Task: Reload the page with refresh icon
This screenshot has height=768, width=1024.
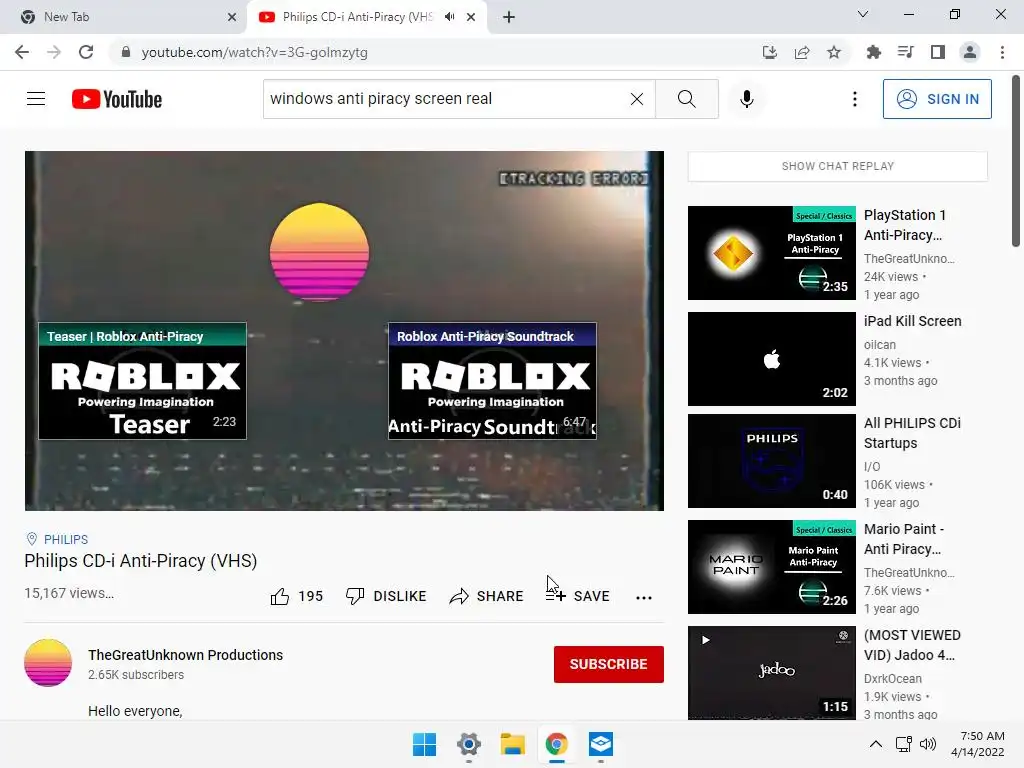Action: click(x=86, y=52)
